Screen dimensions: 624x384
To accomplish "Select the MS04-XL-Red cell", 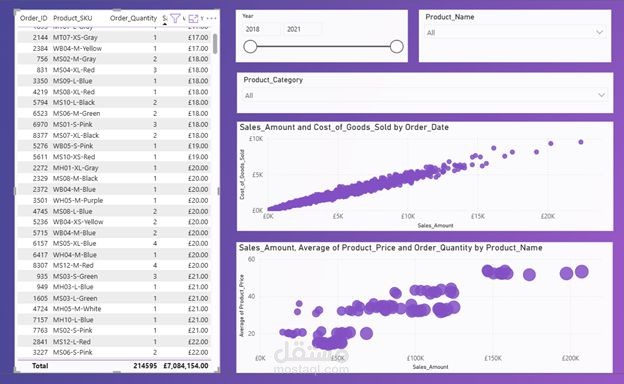I will (x=74, y=70).
